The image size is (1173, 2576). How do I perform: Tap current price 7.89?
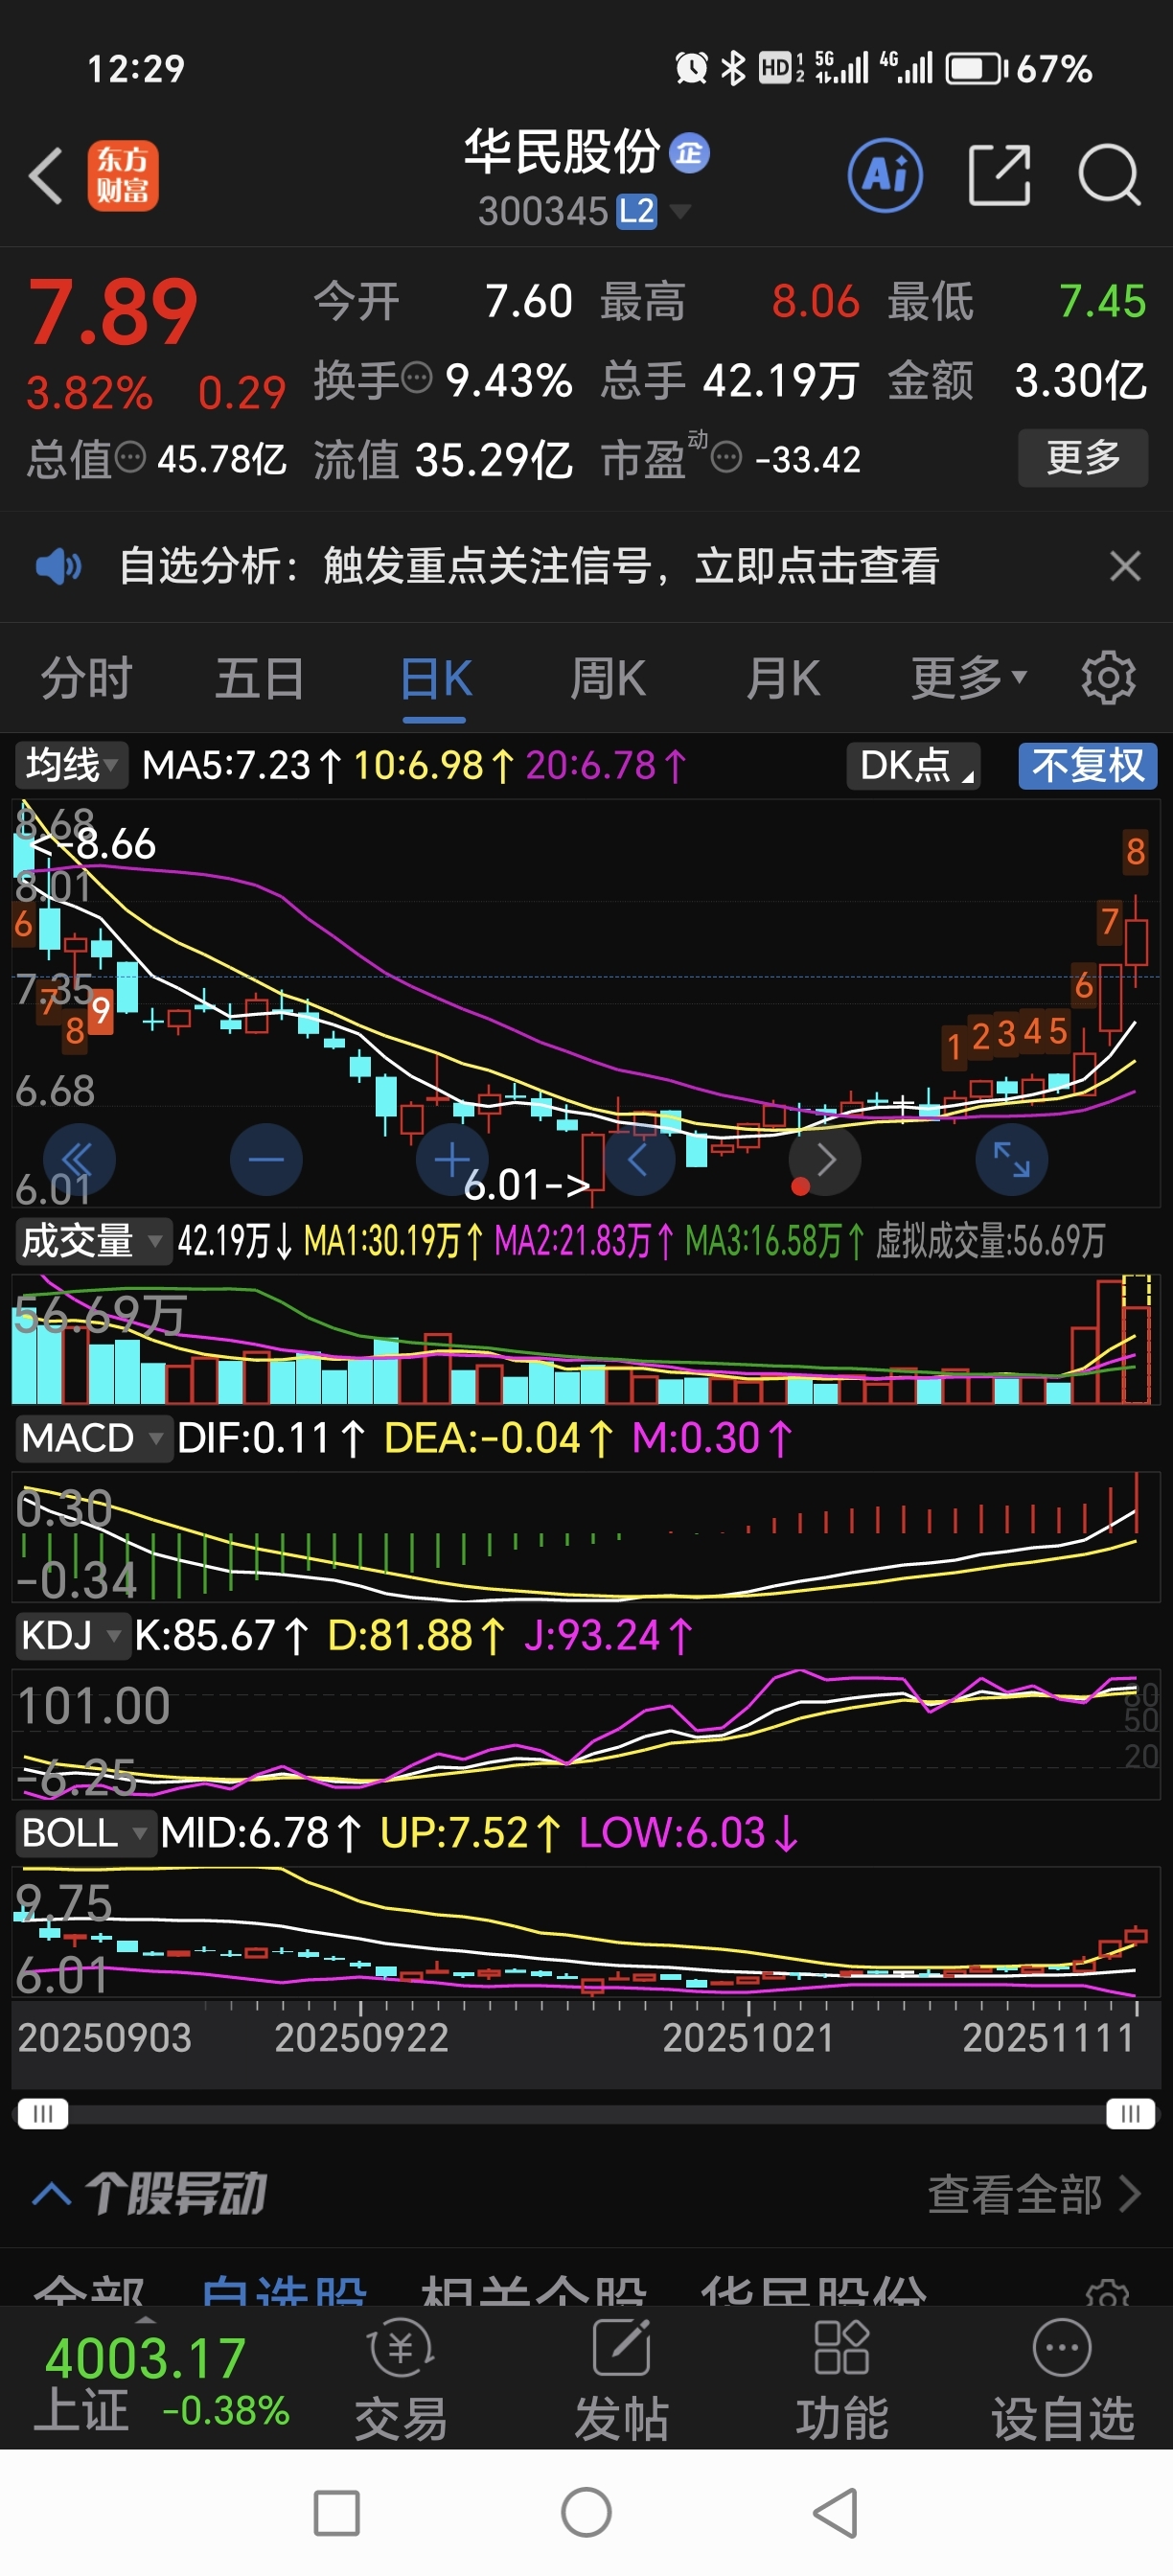pyautogui.click(x=113, y=312)
